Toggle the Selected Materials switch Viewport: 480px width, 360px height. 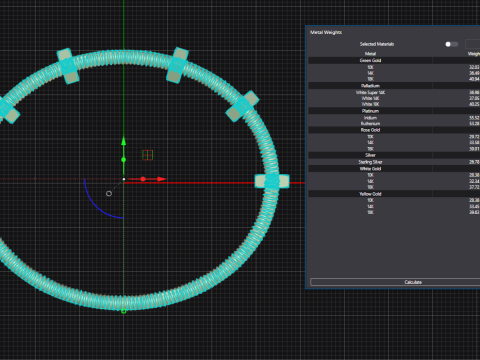452,44
